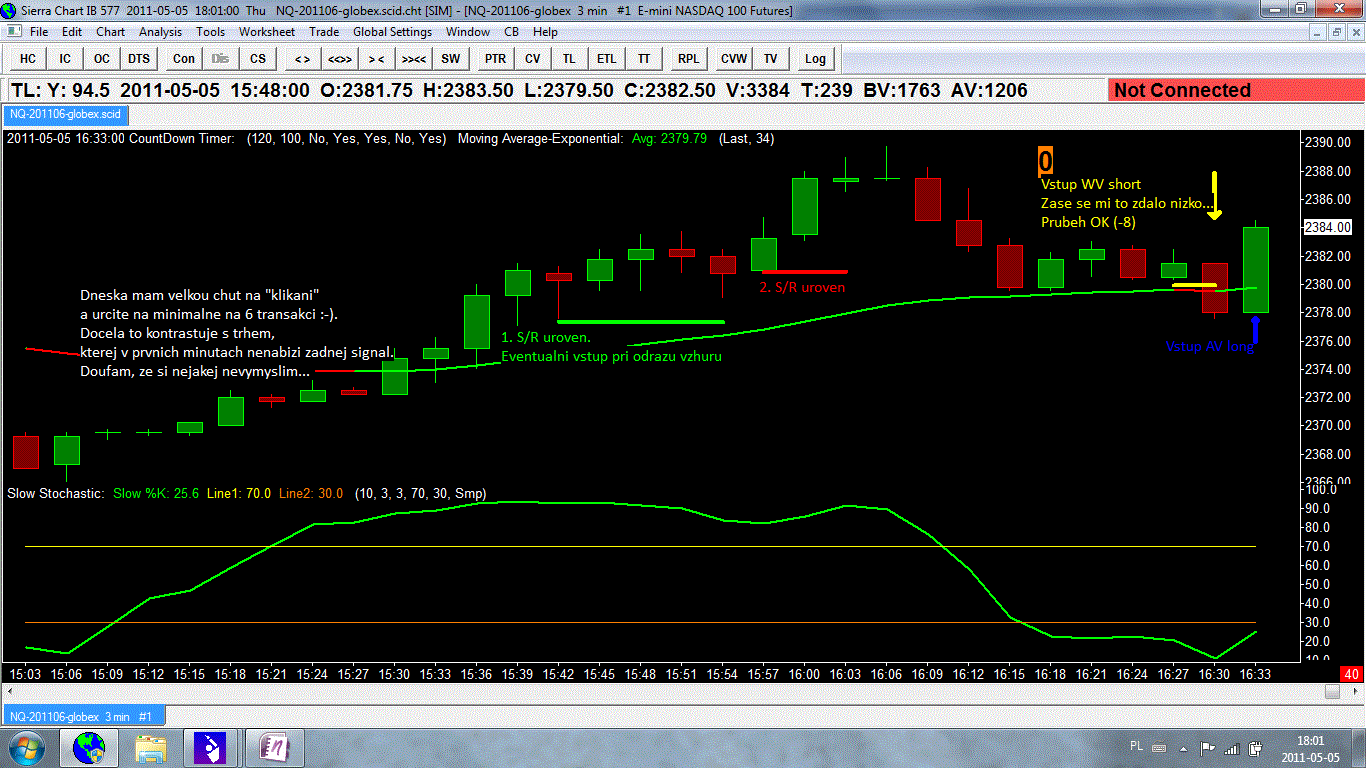Click the '1. S/R uroven.' chart annotation
This screenshot has height=768, width=1366.
(546, 337)
